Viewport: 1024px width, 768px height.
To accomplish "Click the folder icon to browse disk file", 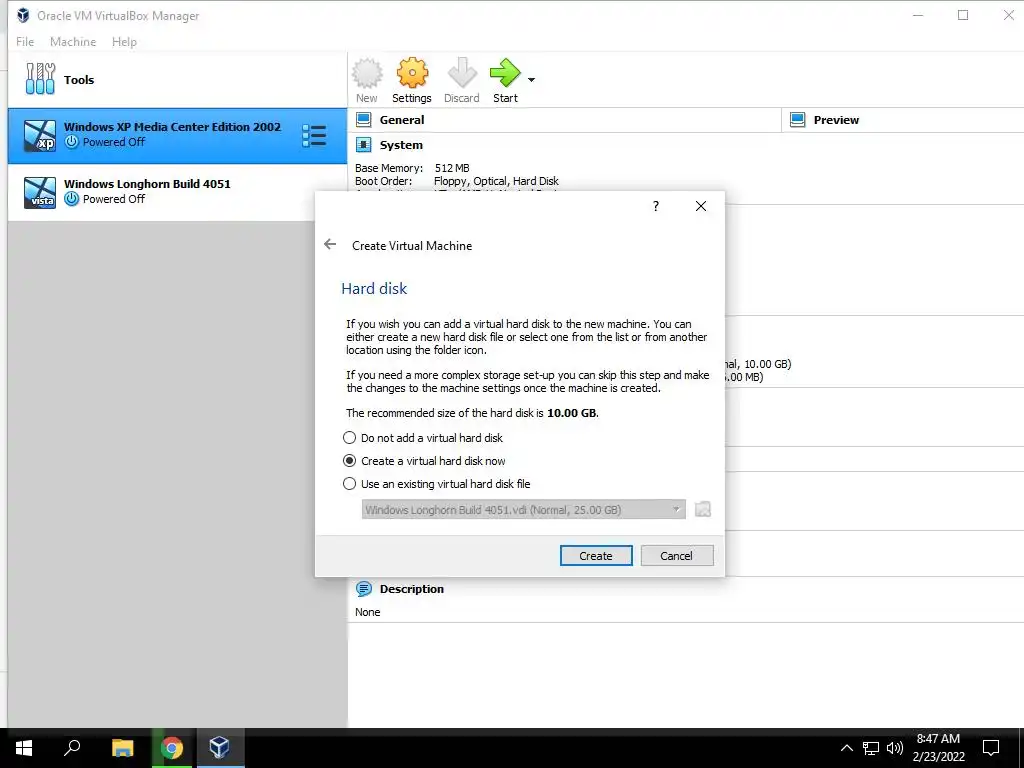I will point(703,509).
